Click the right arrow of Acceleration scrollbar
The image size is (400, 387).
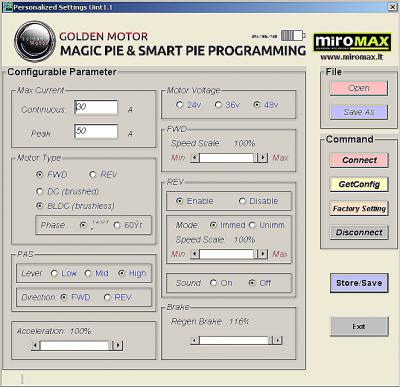coord(118,345)
